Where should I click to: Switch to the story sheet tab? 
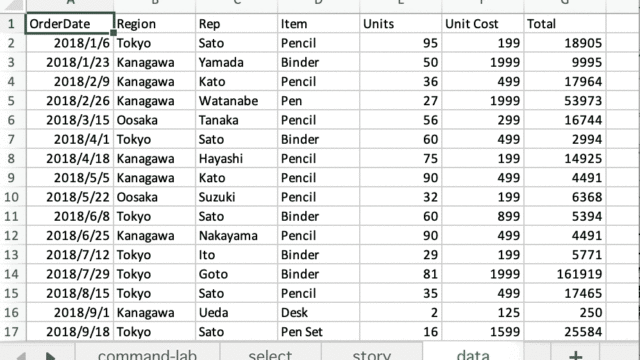tap(371, 353)
